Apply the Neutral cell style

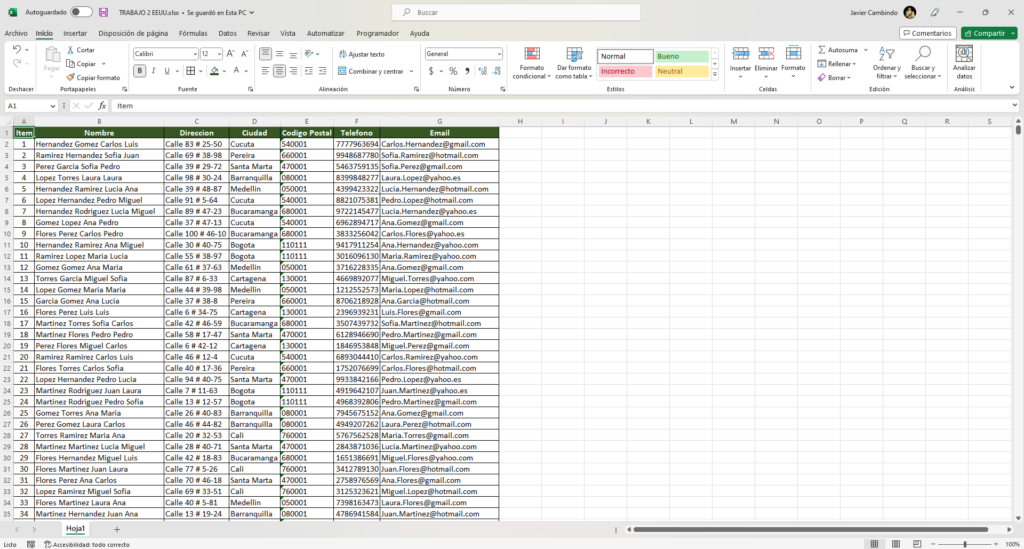coord(682,71)
